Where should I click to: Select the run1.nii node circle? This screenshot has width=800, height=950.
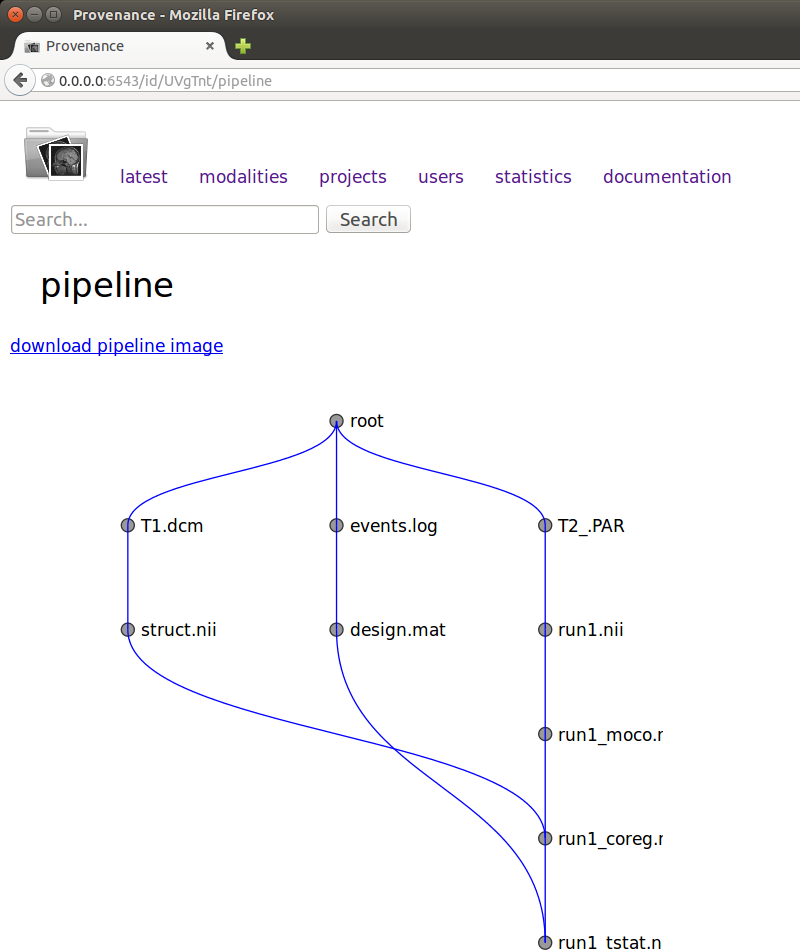pyautogui.click(x=545, y=629)
